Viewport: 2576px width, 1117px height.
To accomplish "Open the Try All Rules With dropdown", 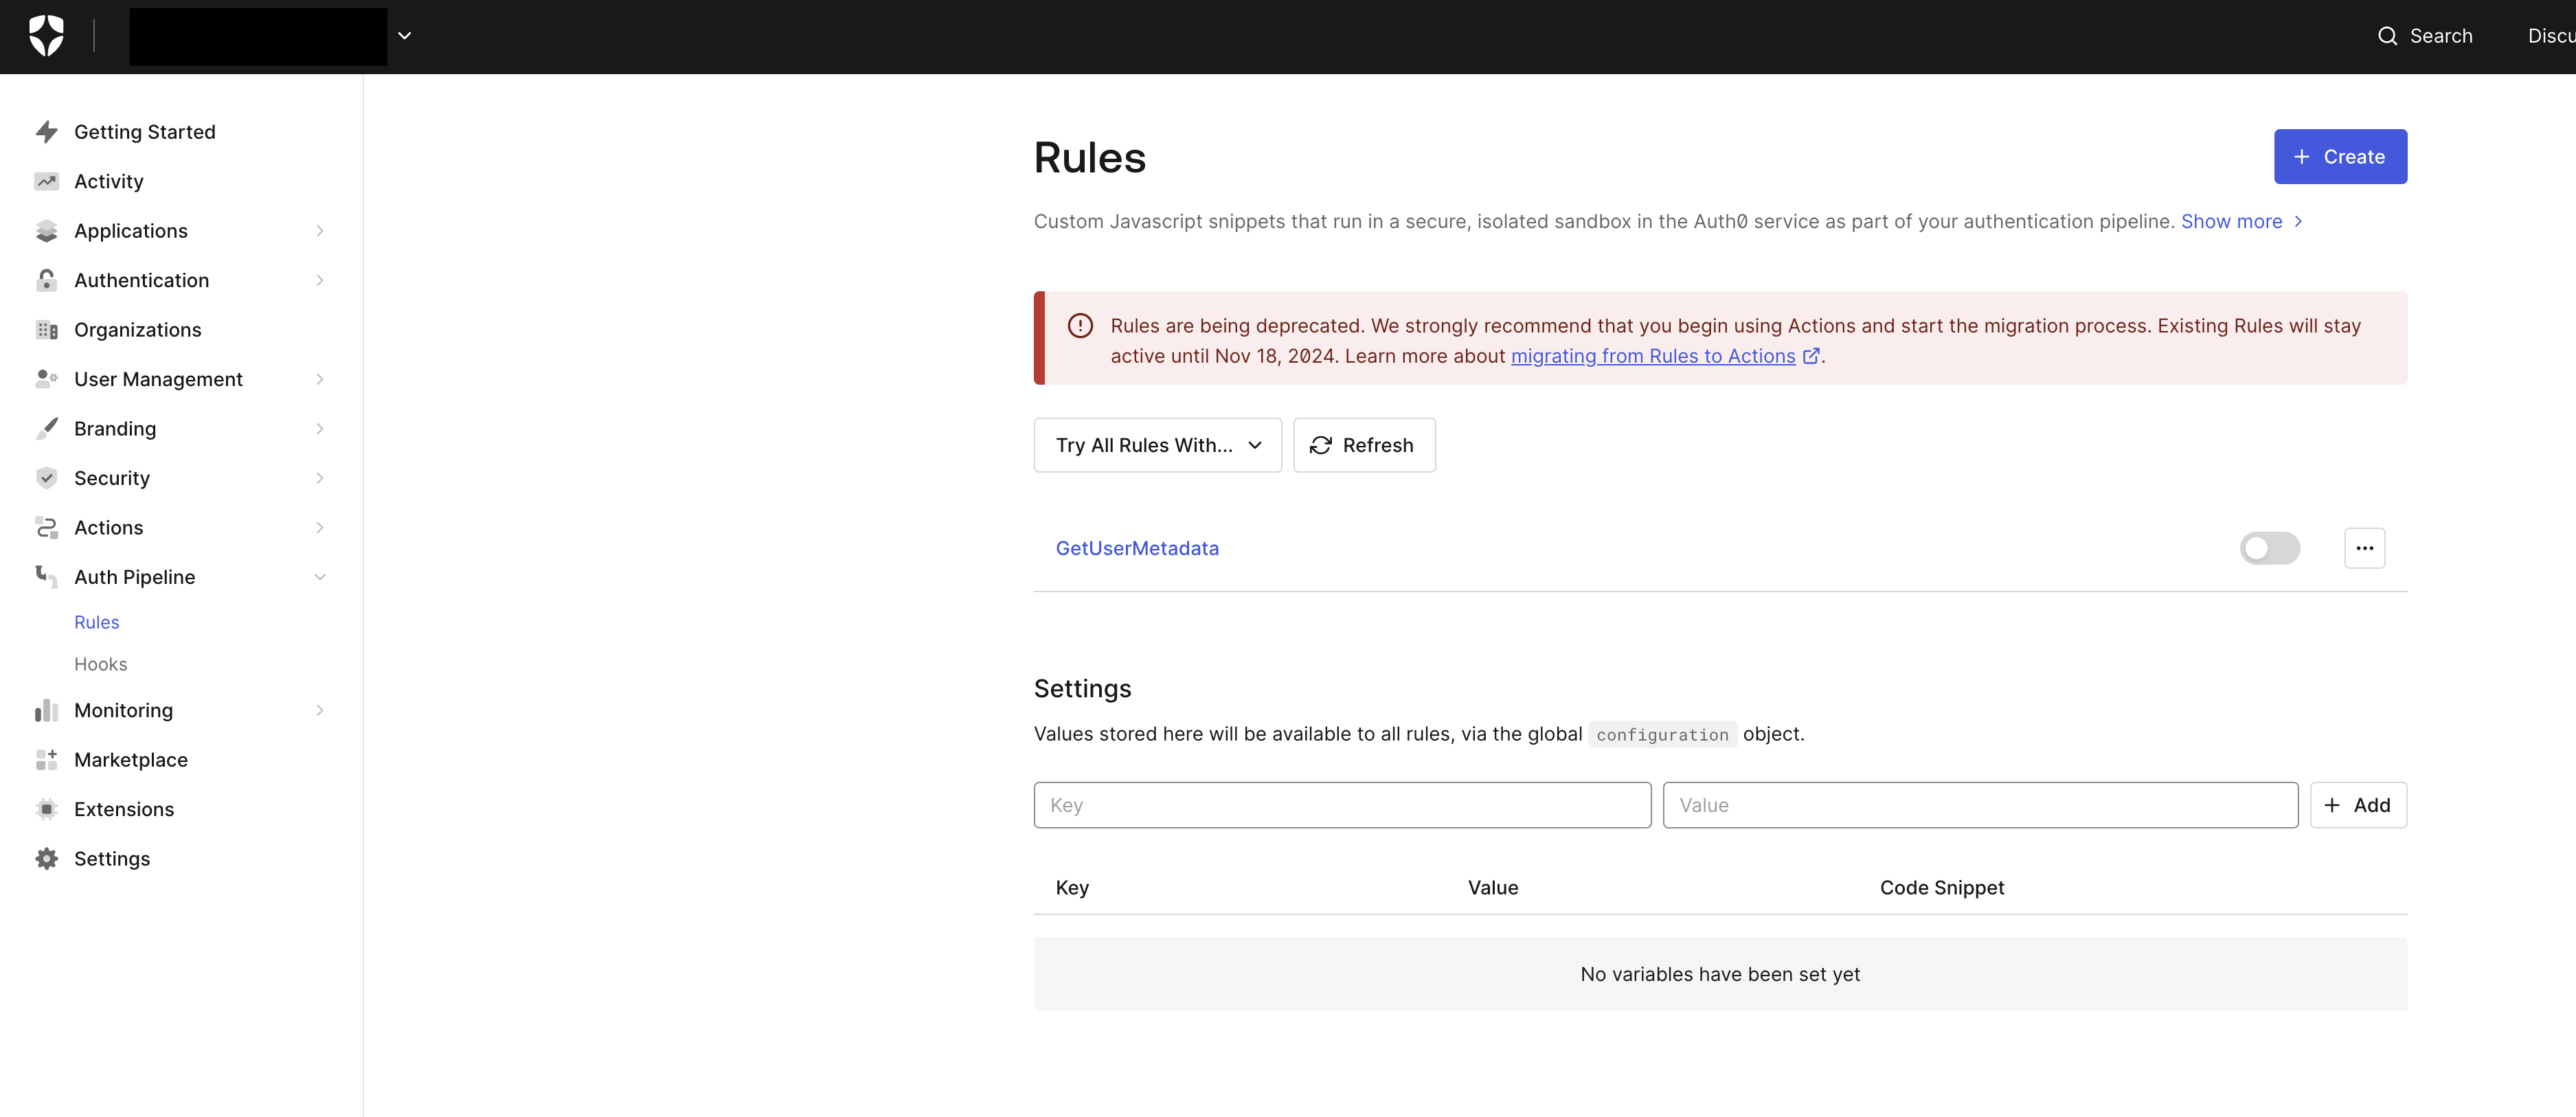I will (1157, 445).
